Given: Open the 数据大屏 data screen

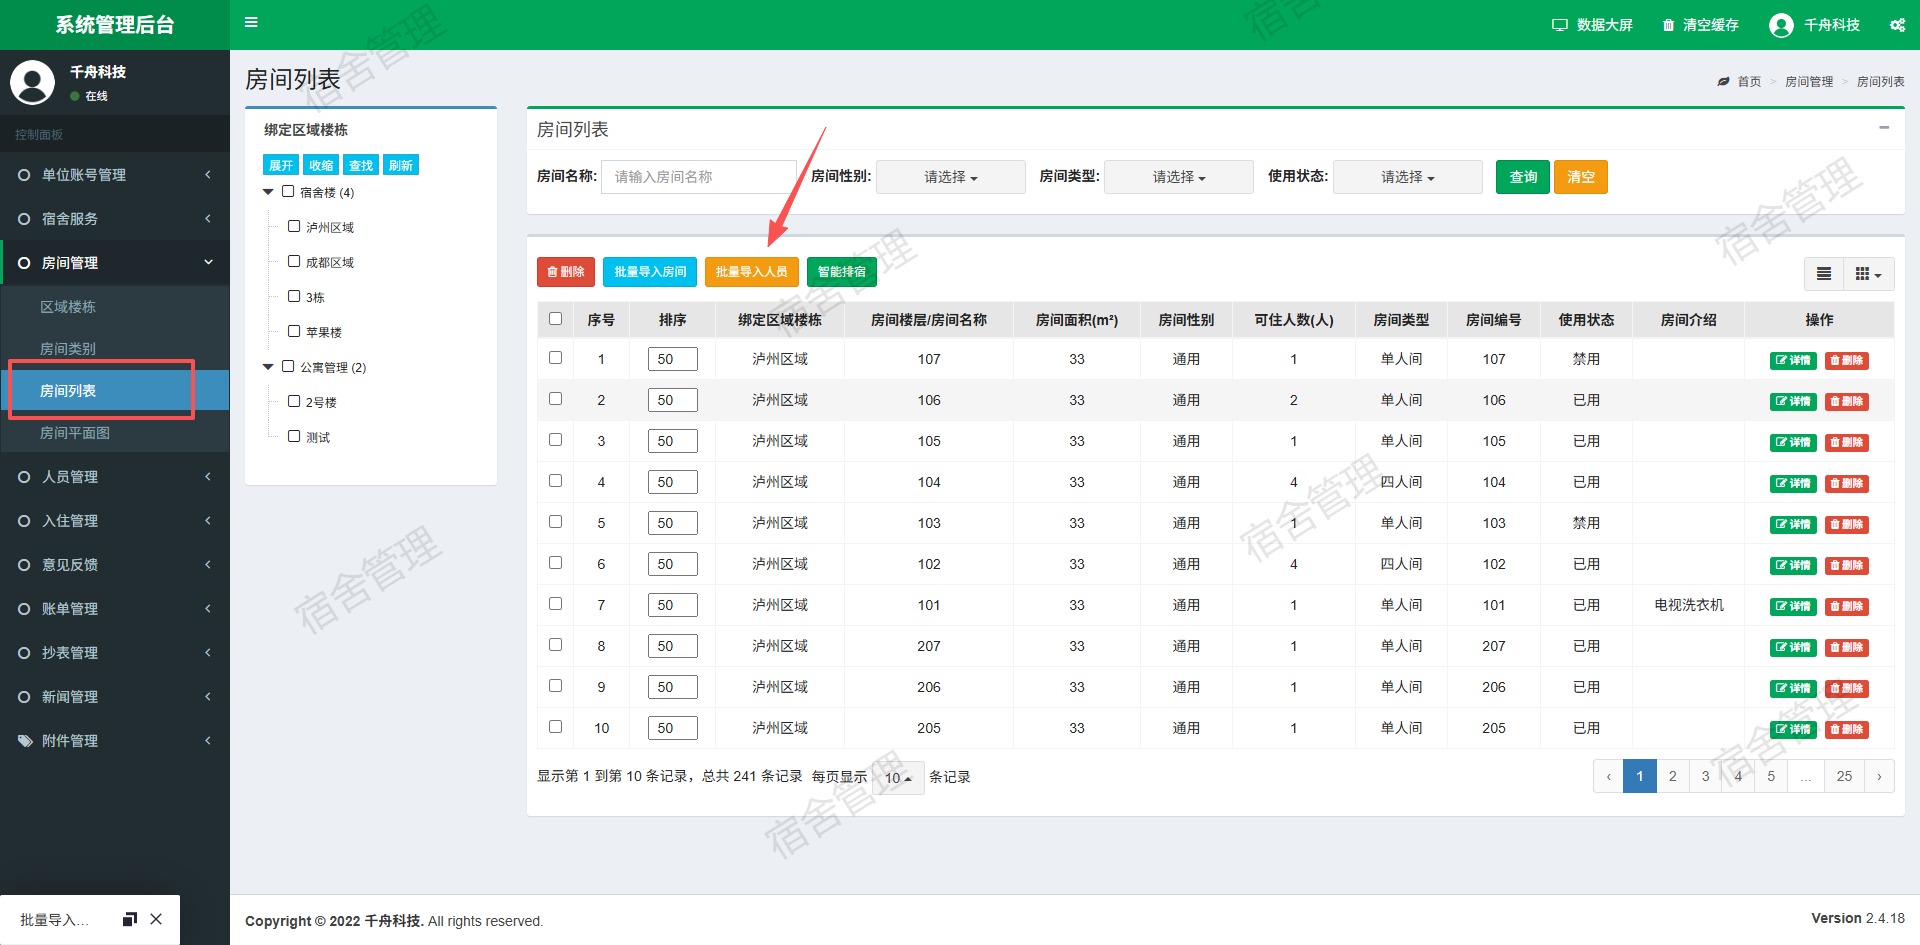Looking at the screenshot, I should point(1592,25).
